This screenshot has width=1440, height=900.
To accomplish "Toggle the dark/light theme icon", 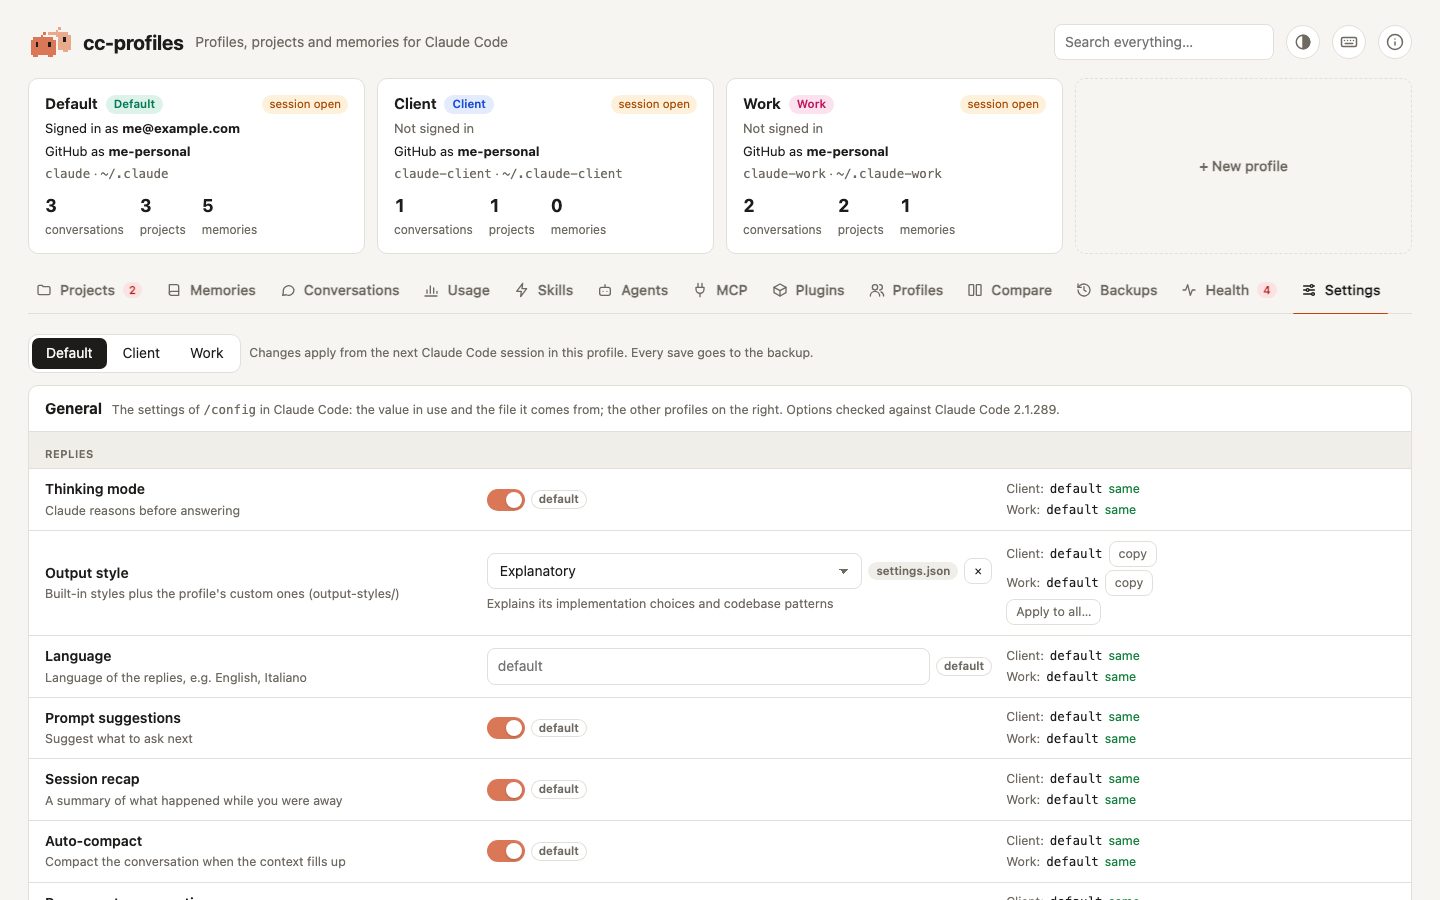I will point(1303,42).
